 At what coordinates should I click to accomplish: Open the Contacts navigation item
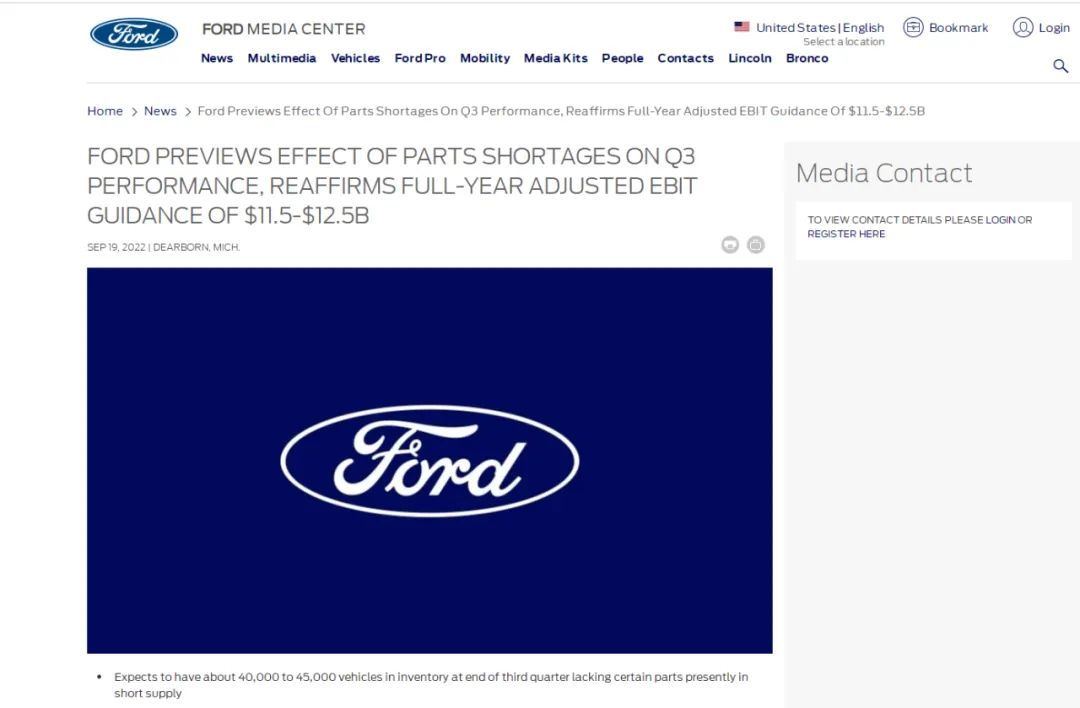pos(685,59)
